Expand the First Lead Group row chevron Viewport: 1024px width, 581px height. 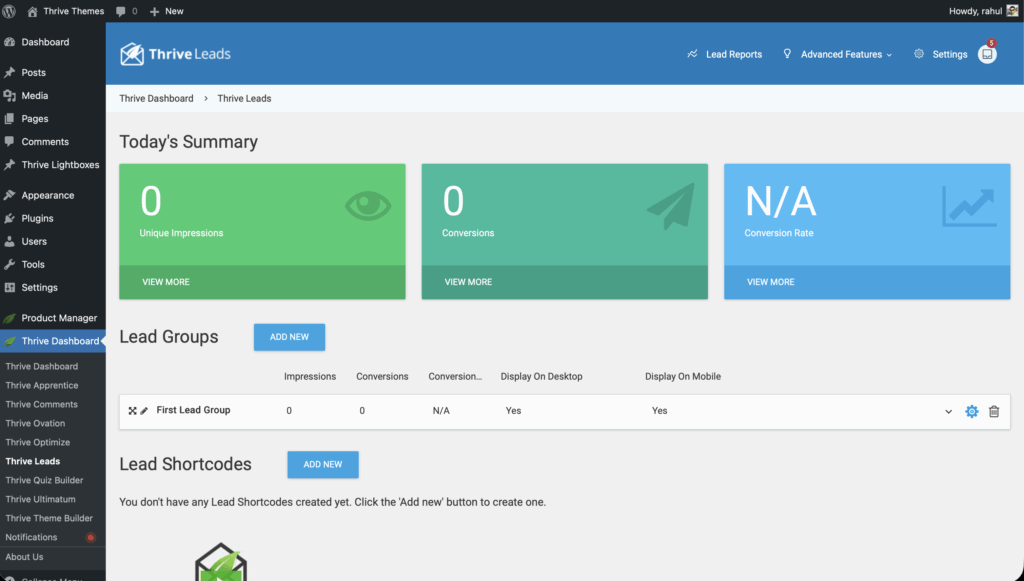[x=948, y=411]
